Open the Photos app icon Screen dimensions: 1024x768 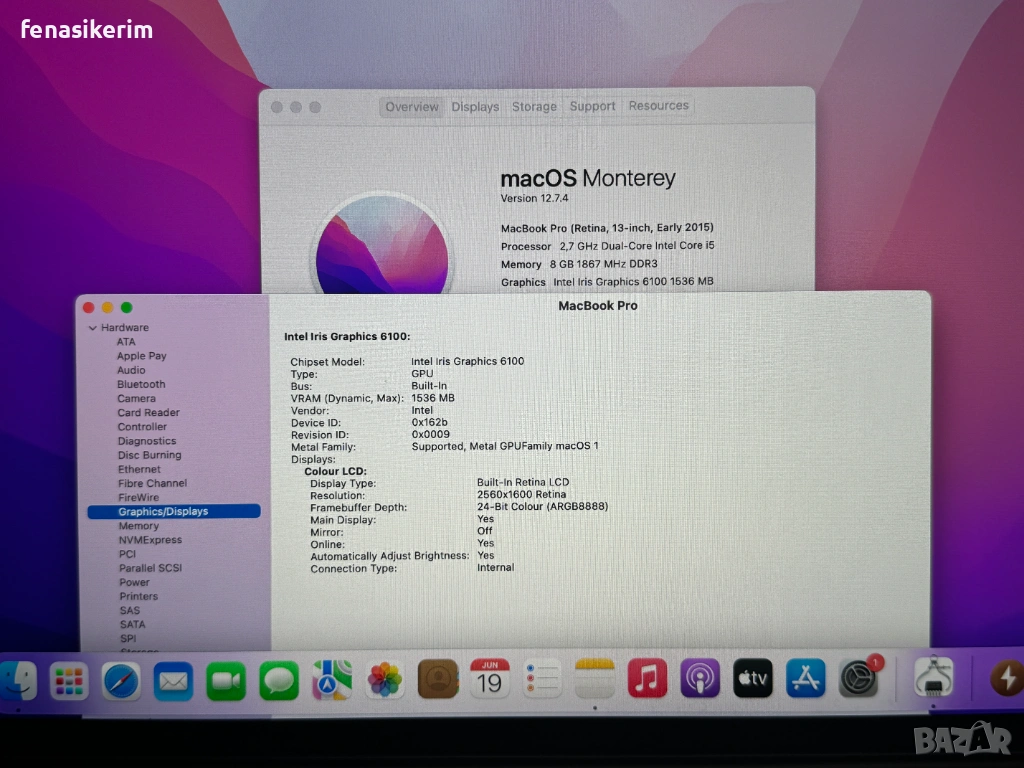click(385, 680)
